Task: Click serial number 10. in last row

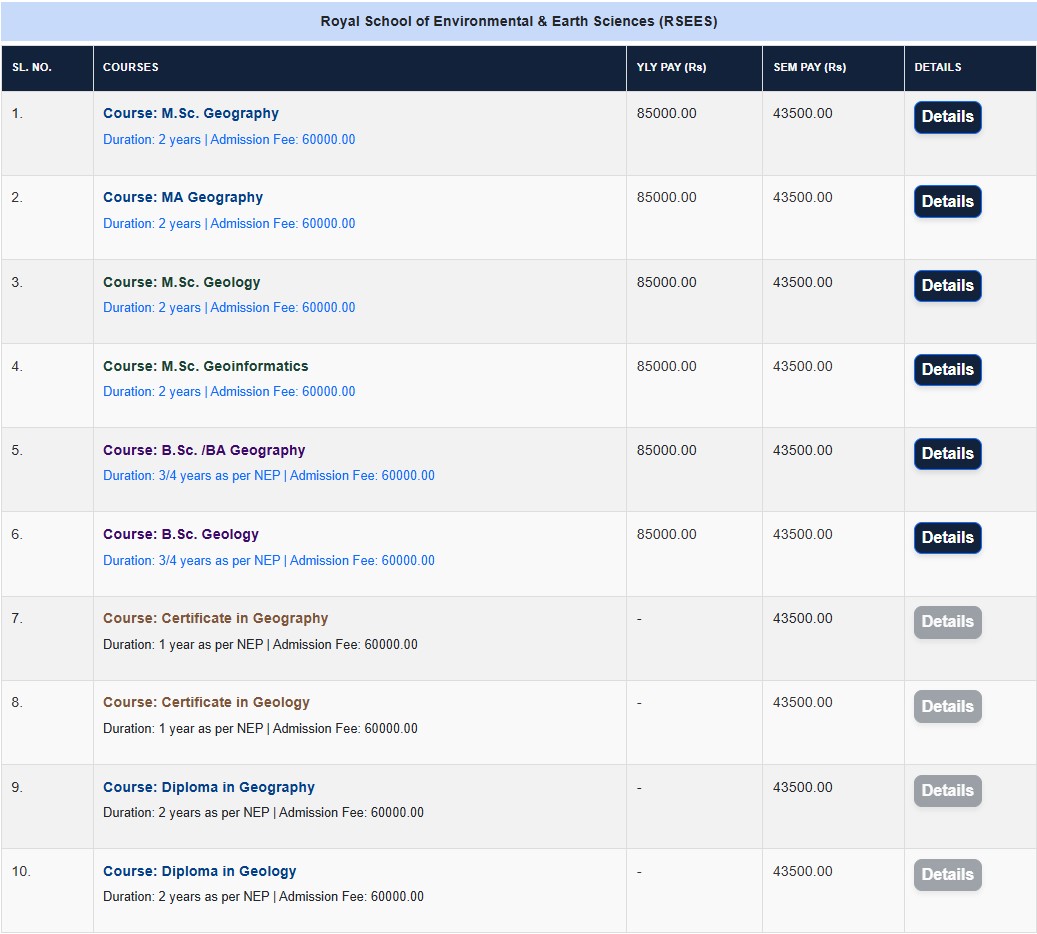Action: point(21,871)
